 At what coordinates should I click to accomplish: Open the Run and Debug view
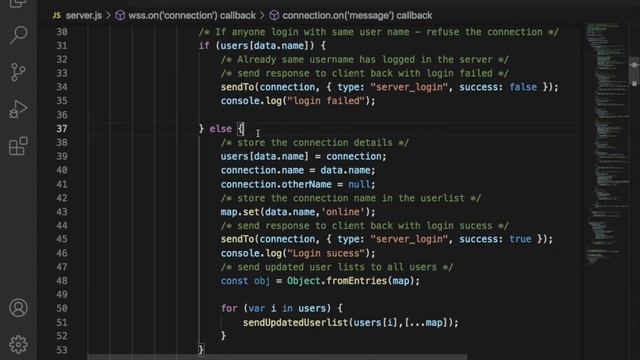(18, 109)
